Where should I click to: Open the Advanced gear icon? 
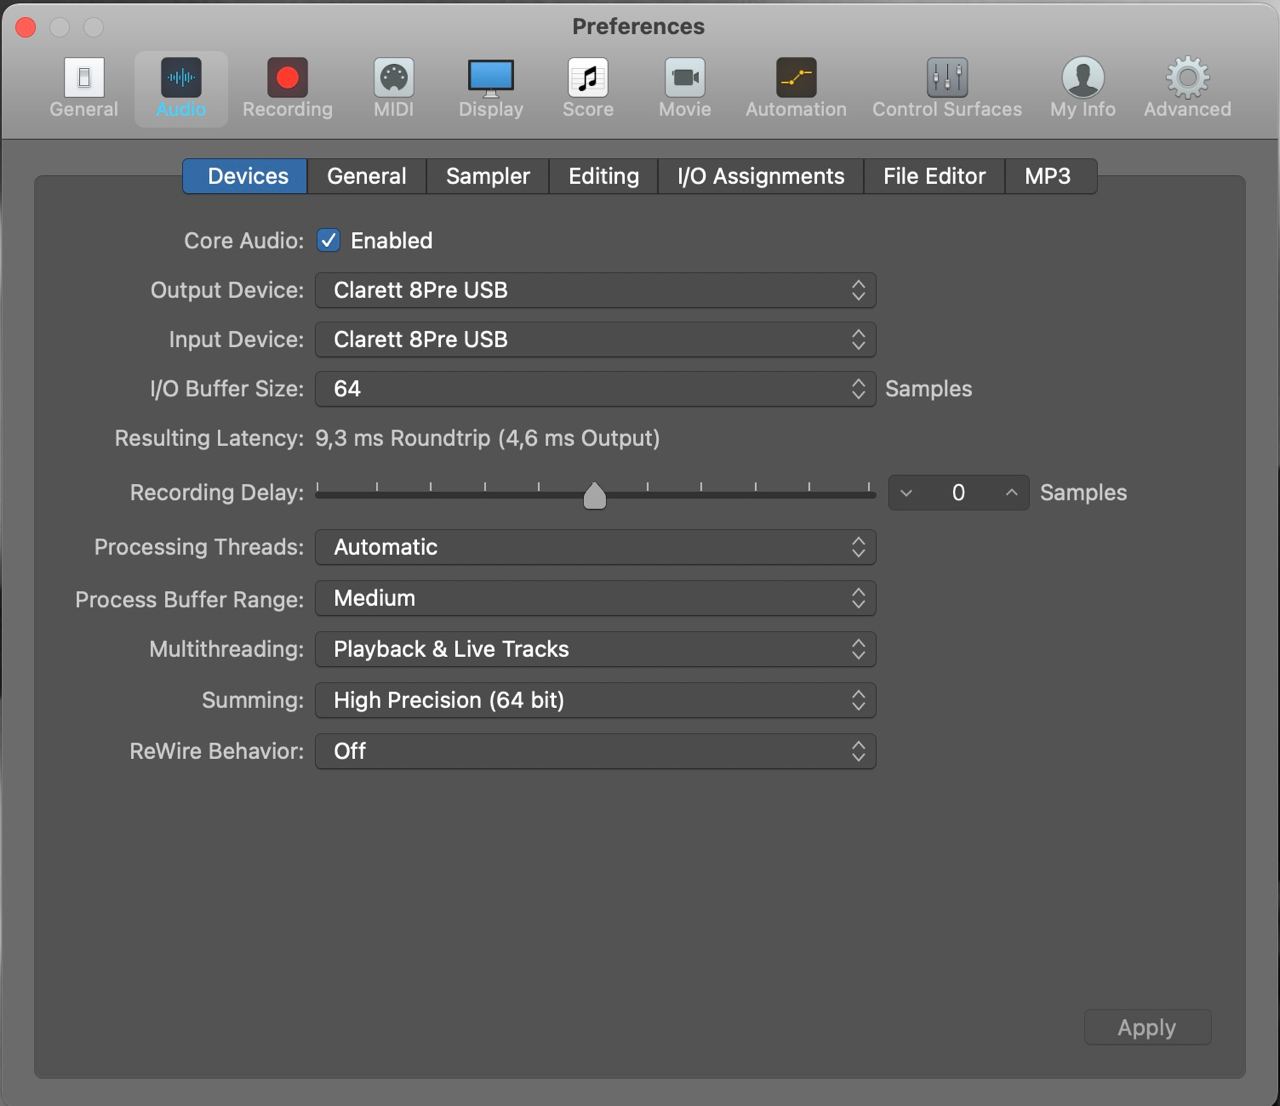(x=1188, y=78)
